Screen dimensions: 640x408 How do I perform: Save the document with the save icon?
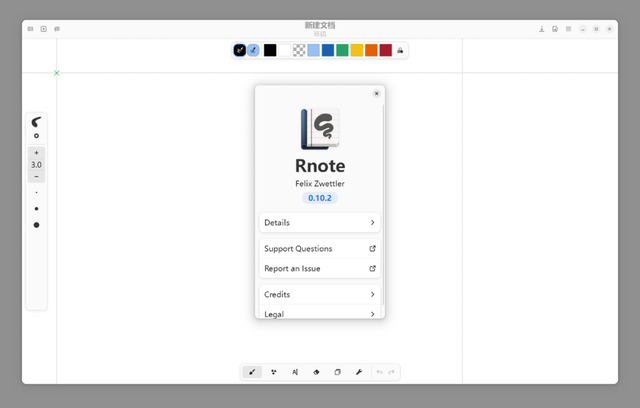[x=542, y=29]
